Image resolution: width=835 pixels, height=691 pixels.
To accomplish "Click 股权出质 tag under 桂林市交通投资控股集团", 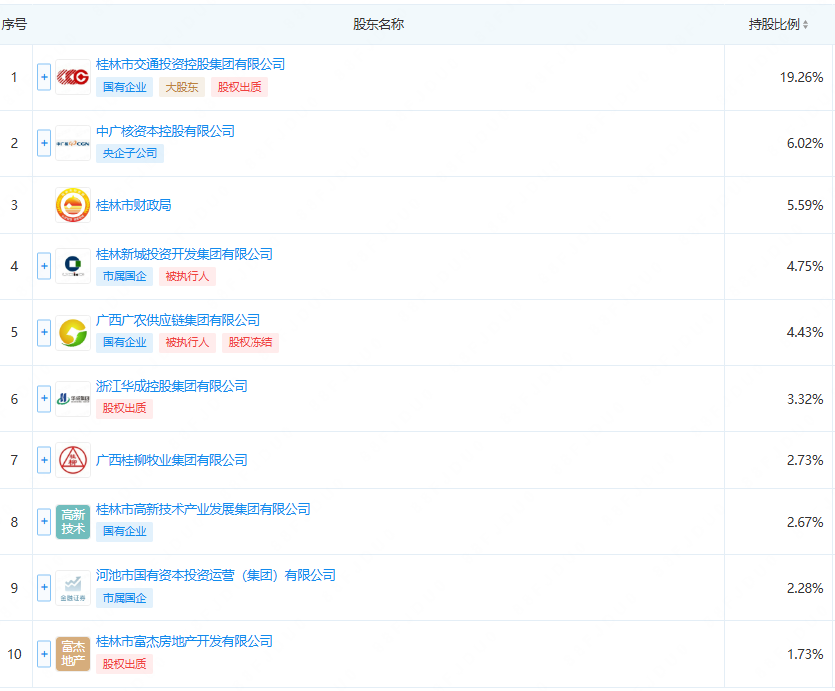I will click(x=240, y=87).
